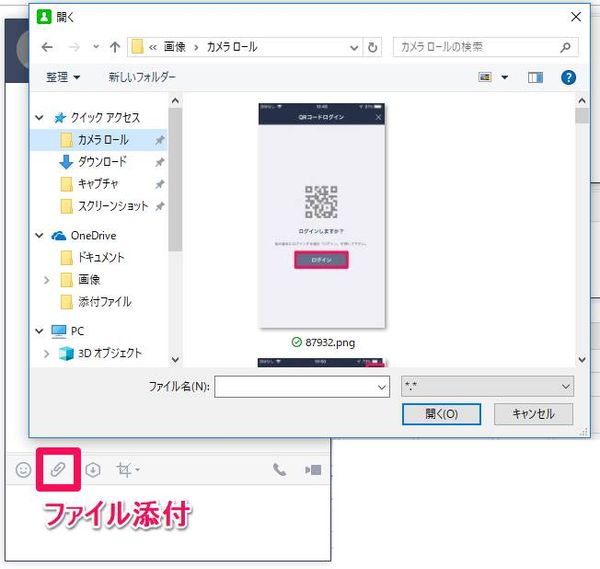The image size is (600, 569).
Task: Click the pin icon next to カメラ ロール
Action: coord(160,140)
